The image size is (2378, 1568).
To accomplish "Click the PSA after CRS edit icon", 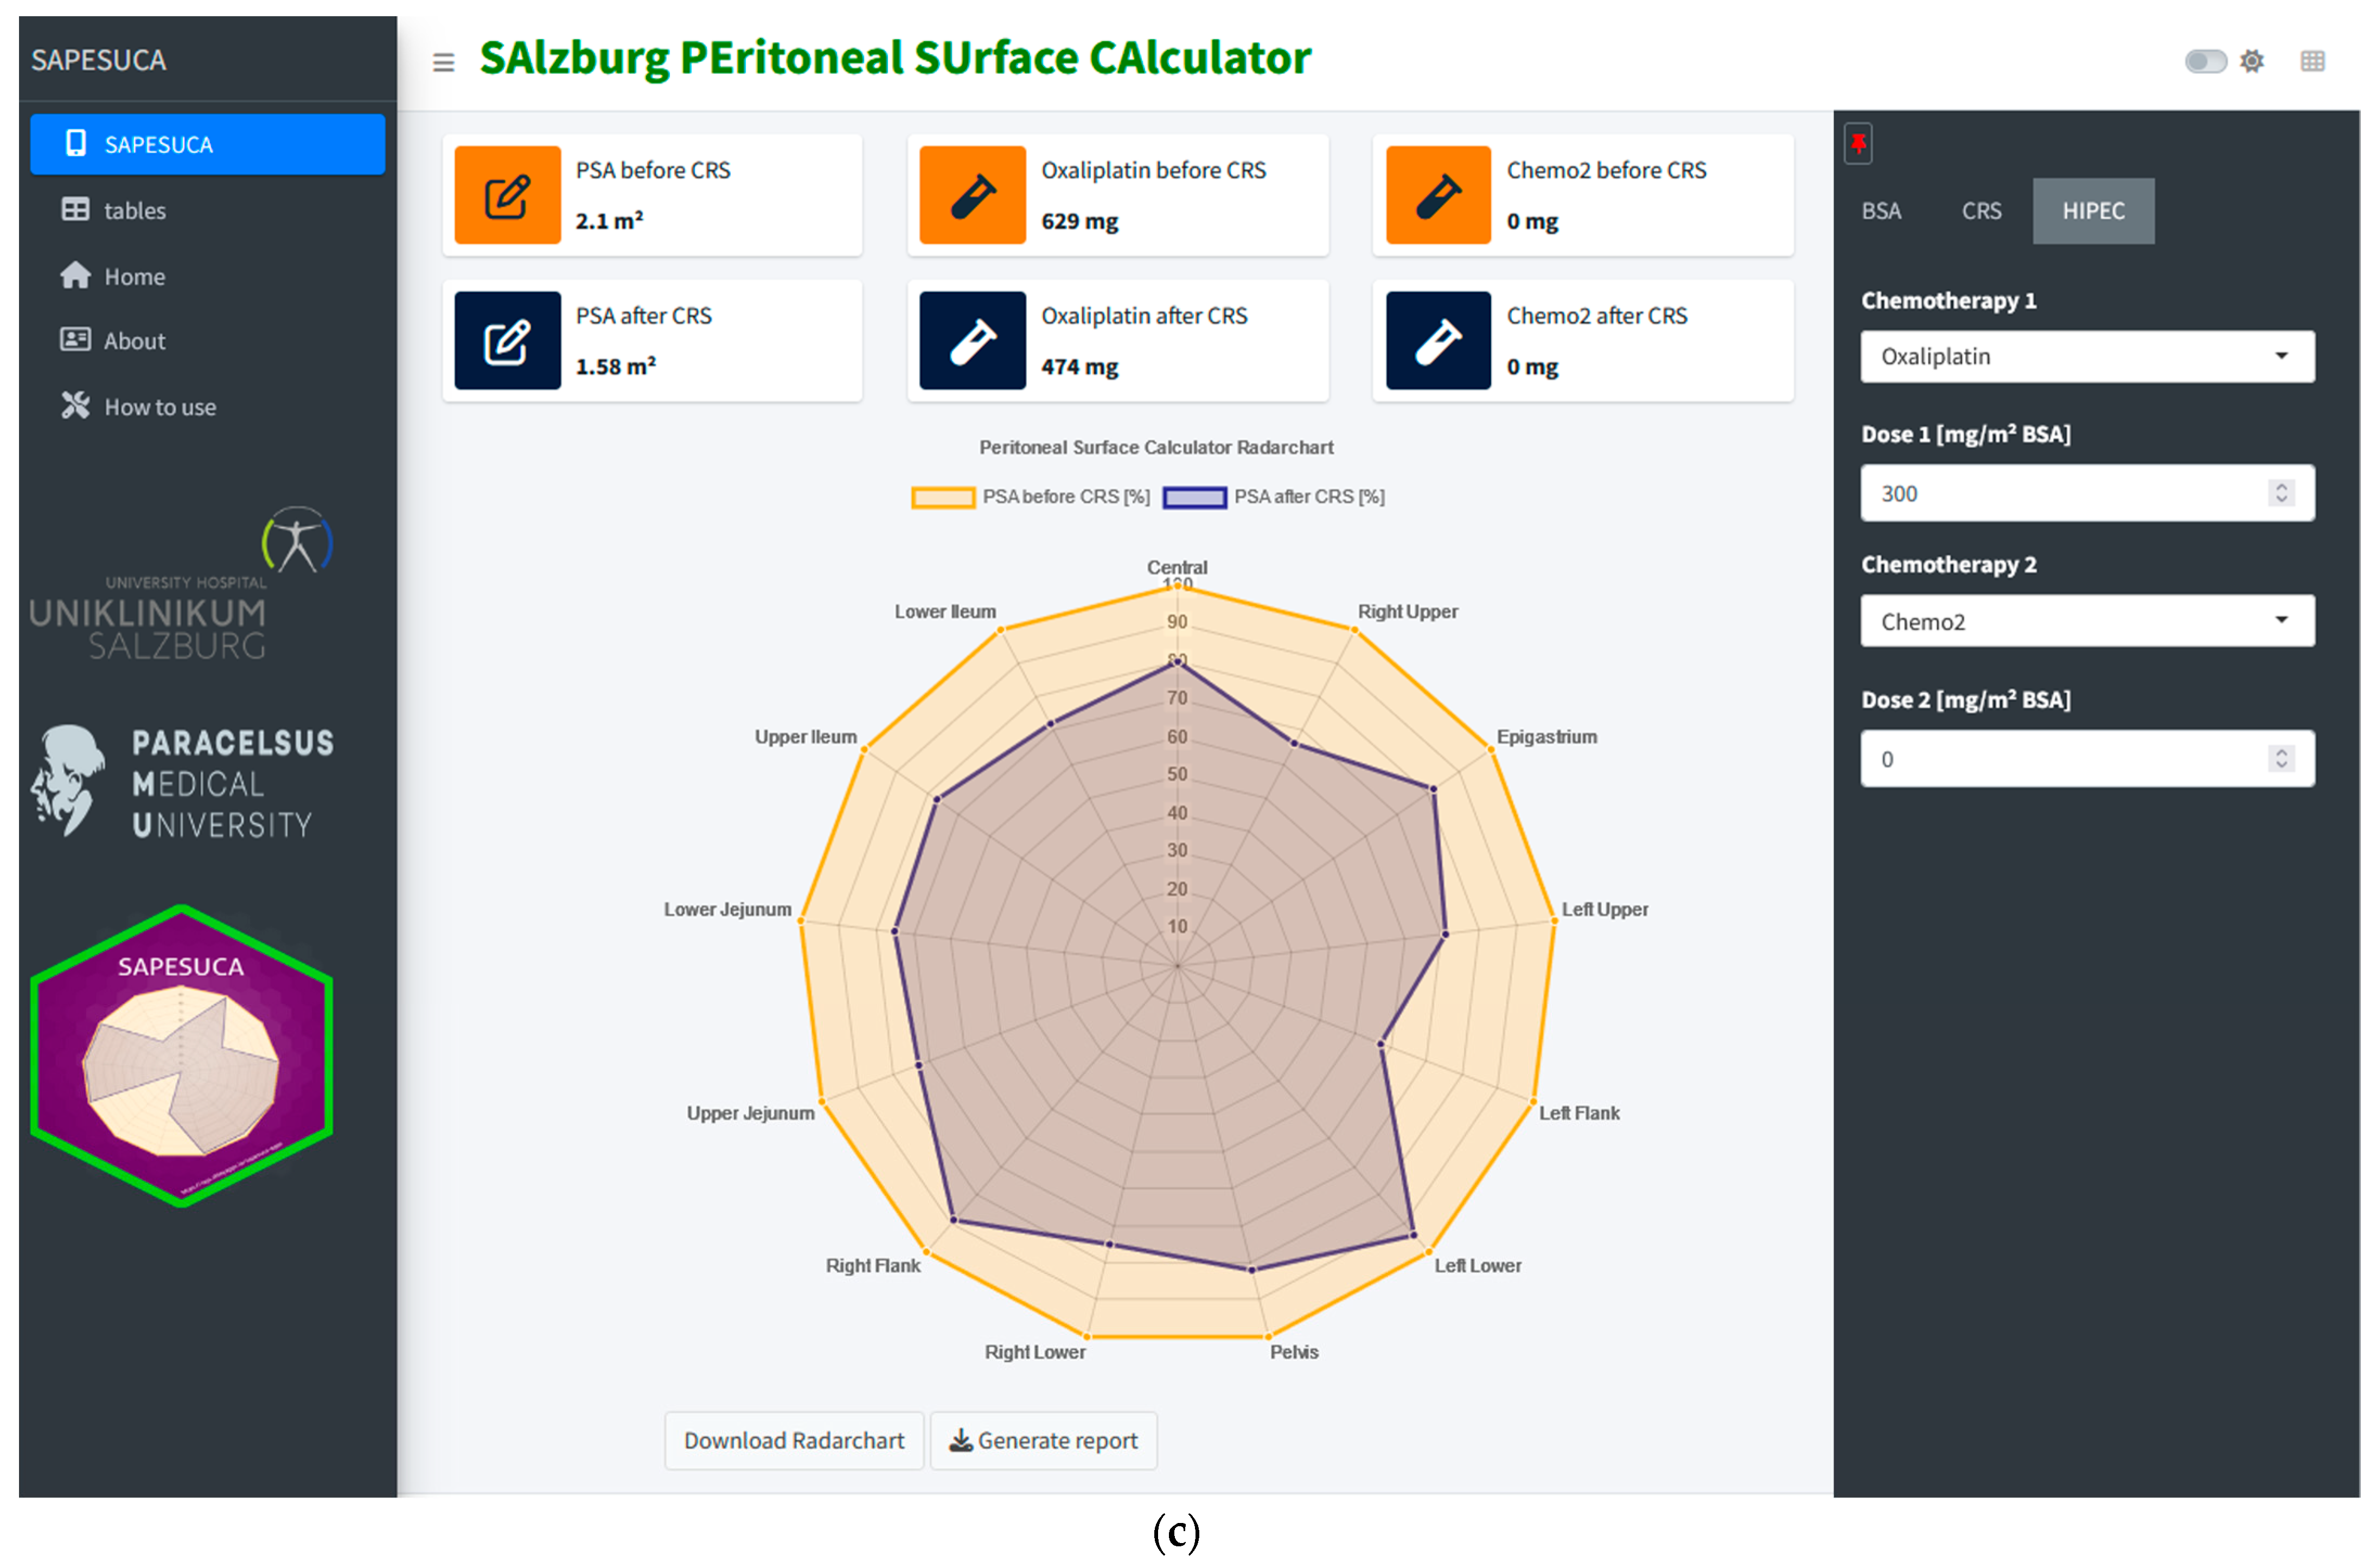I will pos(507,340).
